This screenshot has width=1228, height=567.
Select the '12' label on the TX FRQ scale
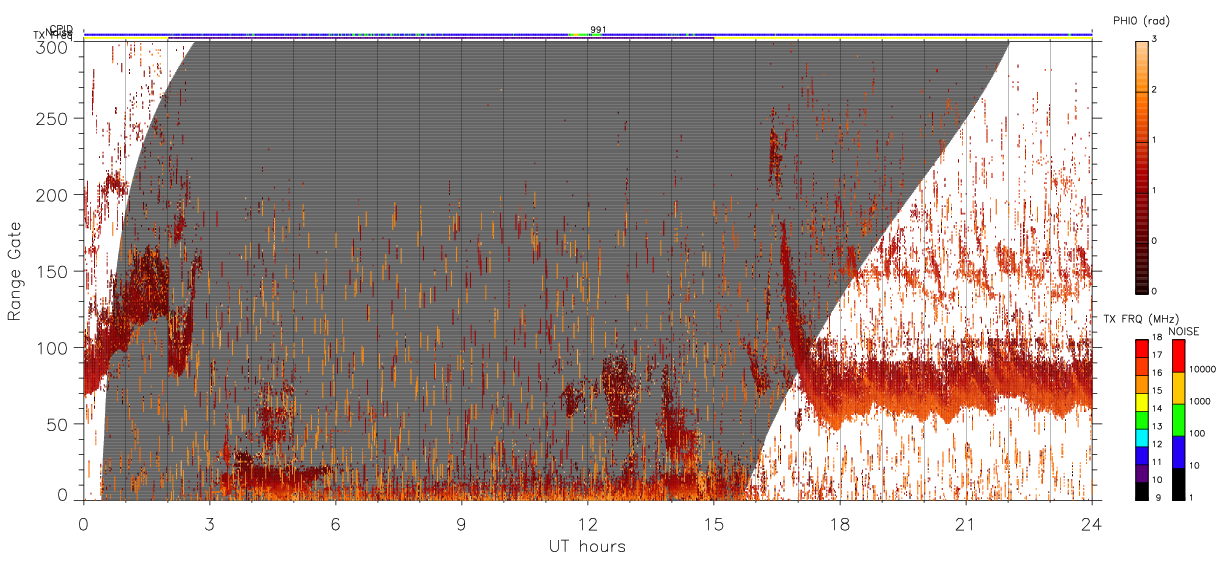pos(1158,444)
